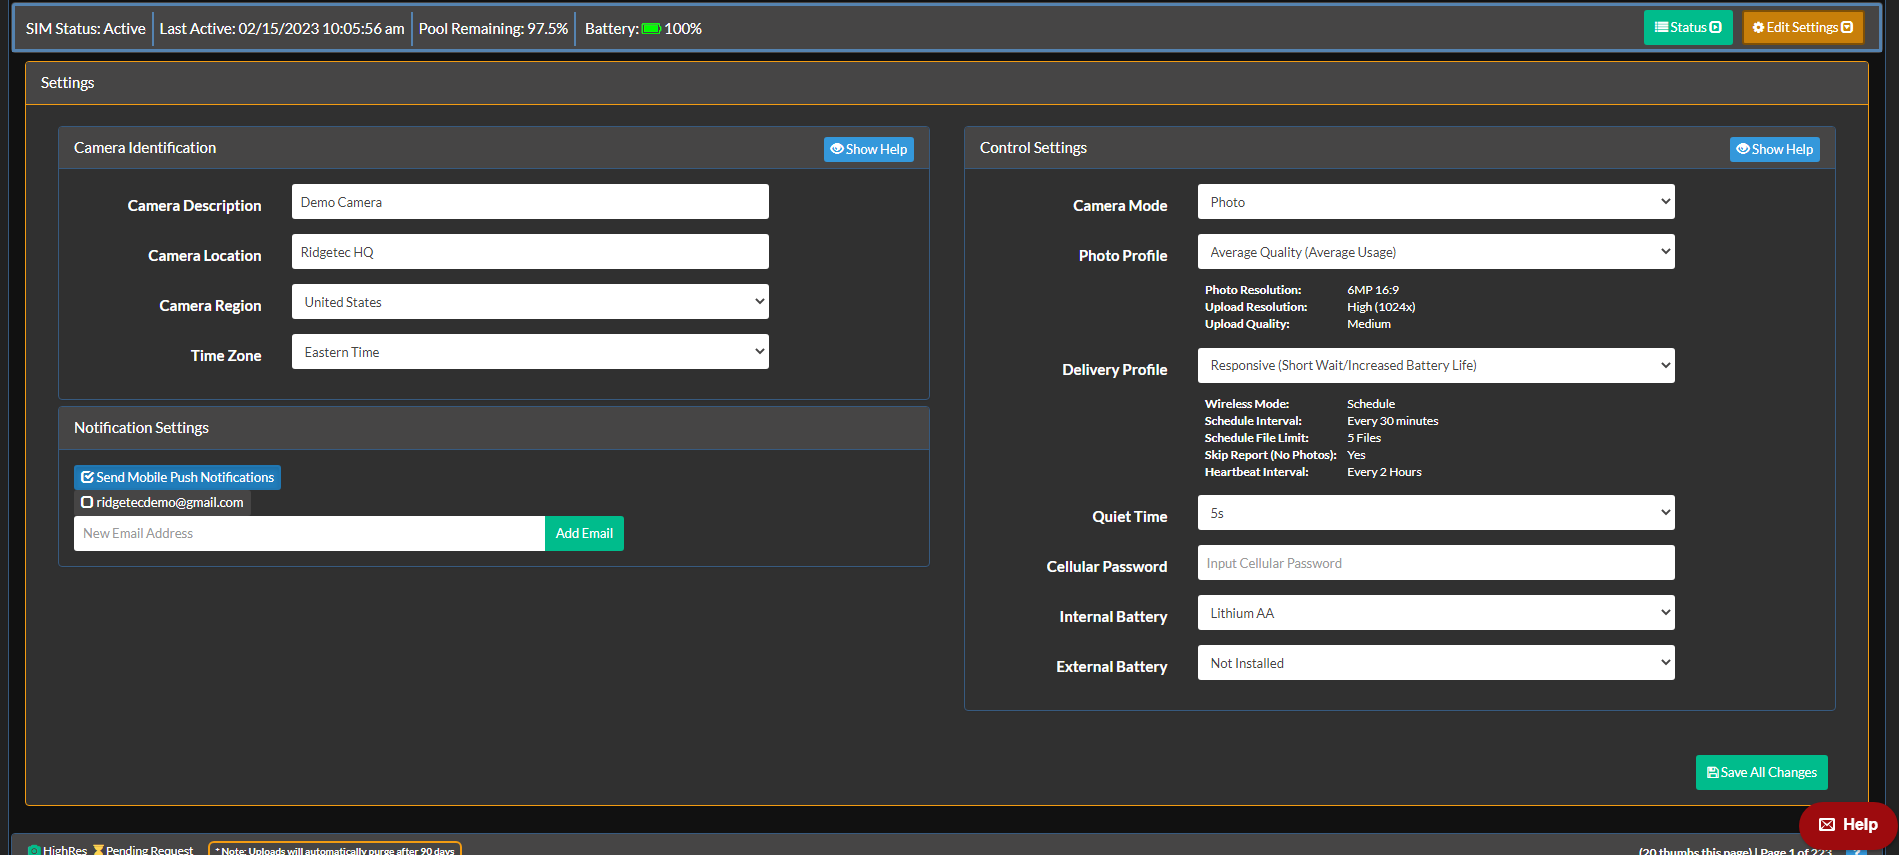Check the ridgetecdemo@gmail.com email checkbox
Viewport: 1899px width, 855px height.
[87, 502]
